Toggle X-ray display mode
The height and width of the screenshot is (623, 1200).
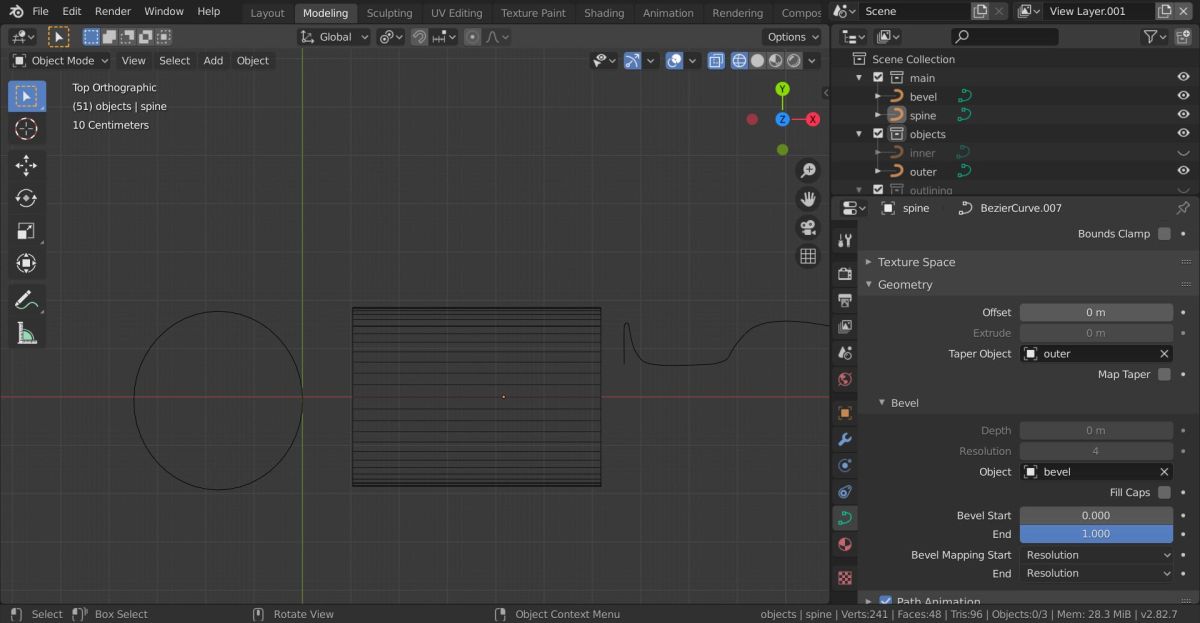[716, 61]
